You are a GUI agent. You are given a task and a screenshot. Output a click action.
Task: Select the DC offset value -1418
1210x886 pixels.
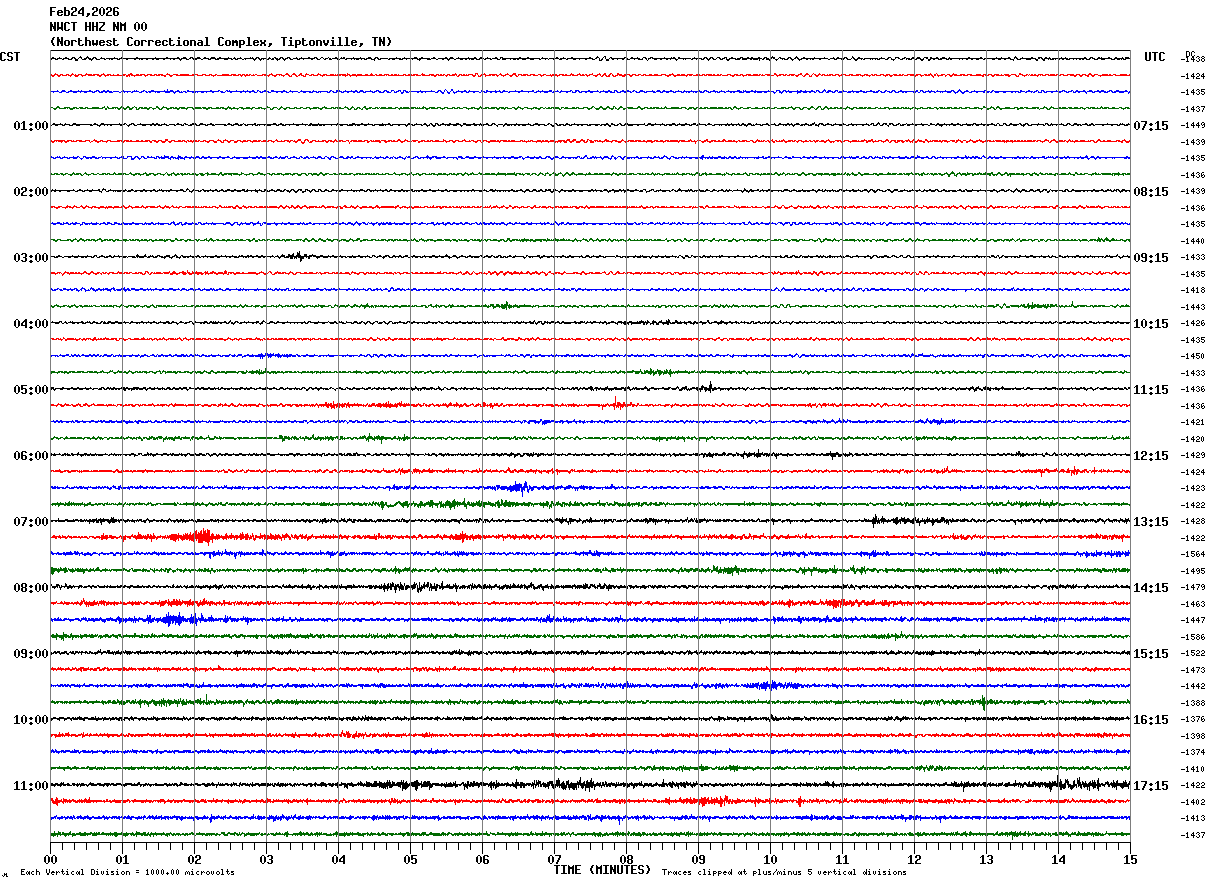pos(1192,291)
